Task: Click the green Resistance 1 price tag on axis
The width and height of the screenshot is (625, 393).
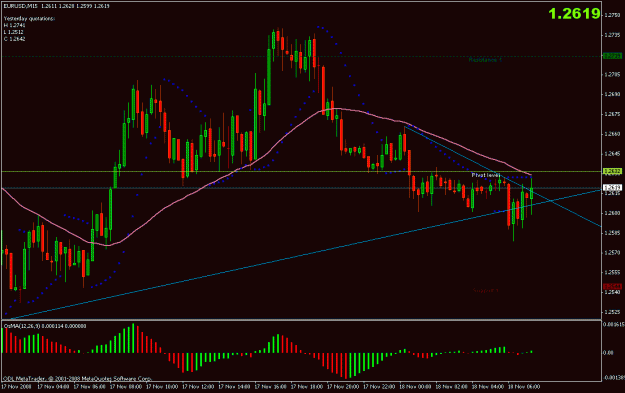Action: click(x=613, y=56)
